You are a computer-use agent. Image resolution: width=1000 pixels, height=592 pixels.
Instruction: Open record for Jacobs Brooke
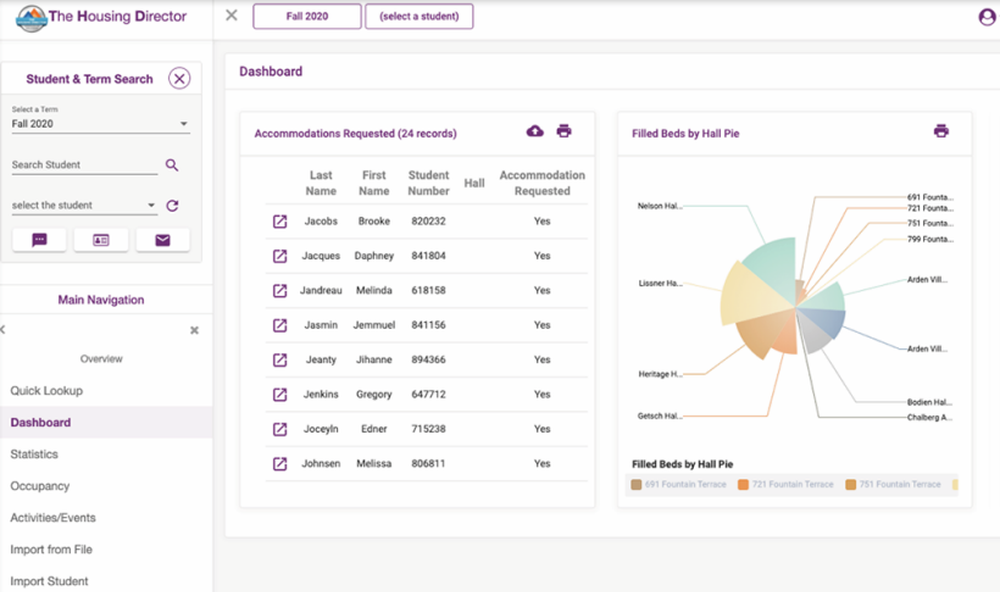coord(280,221)
